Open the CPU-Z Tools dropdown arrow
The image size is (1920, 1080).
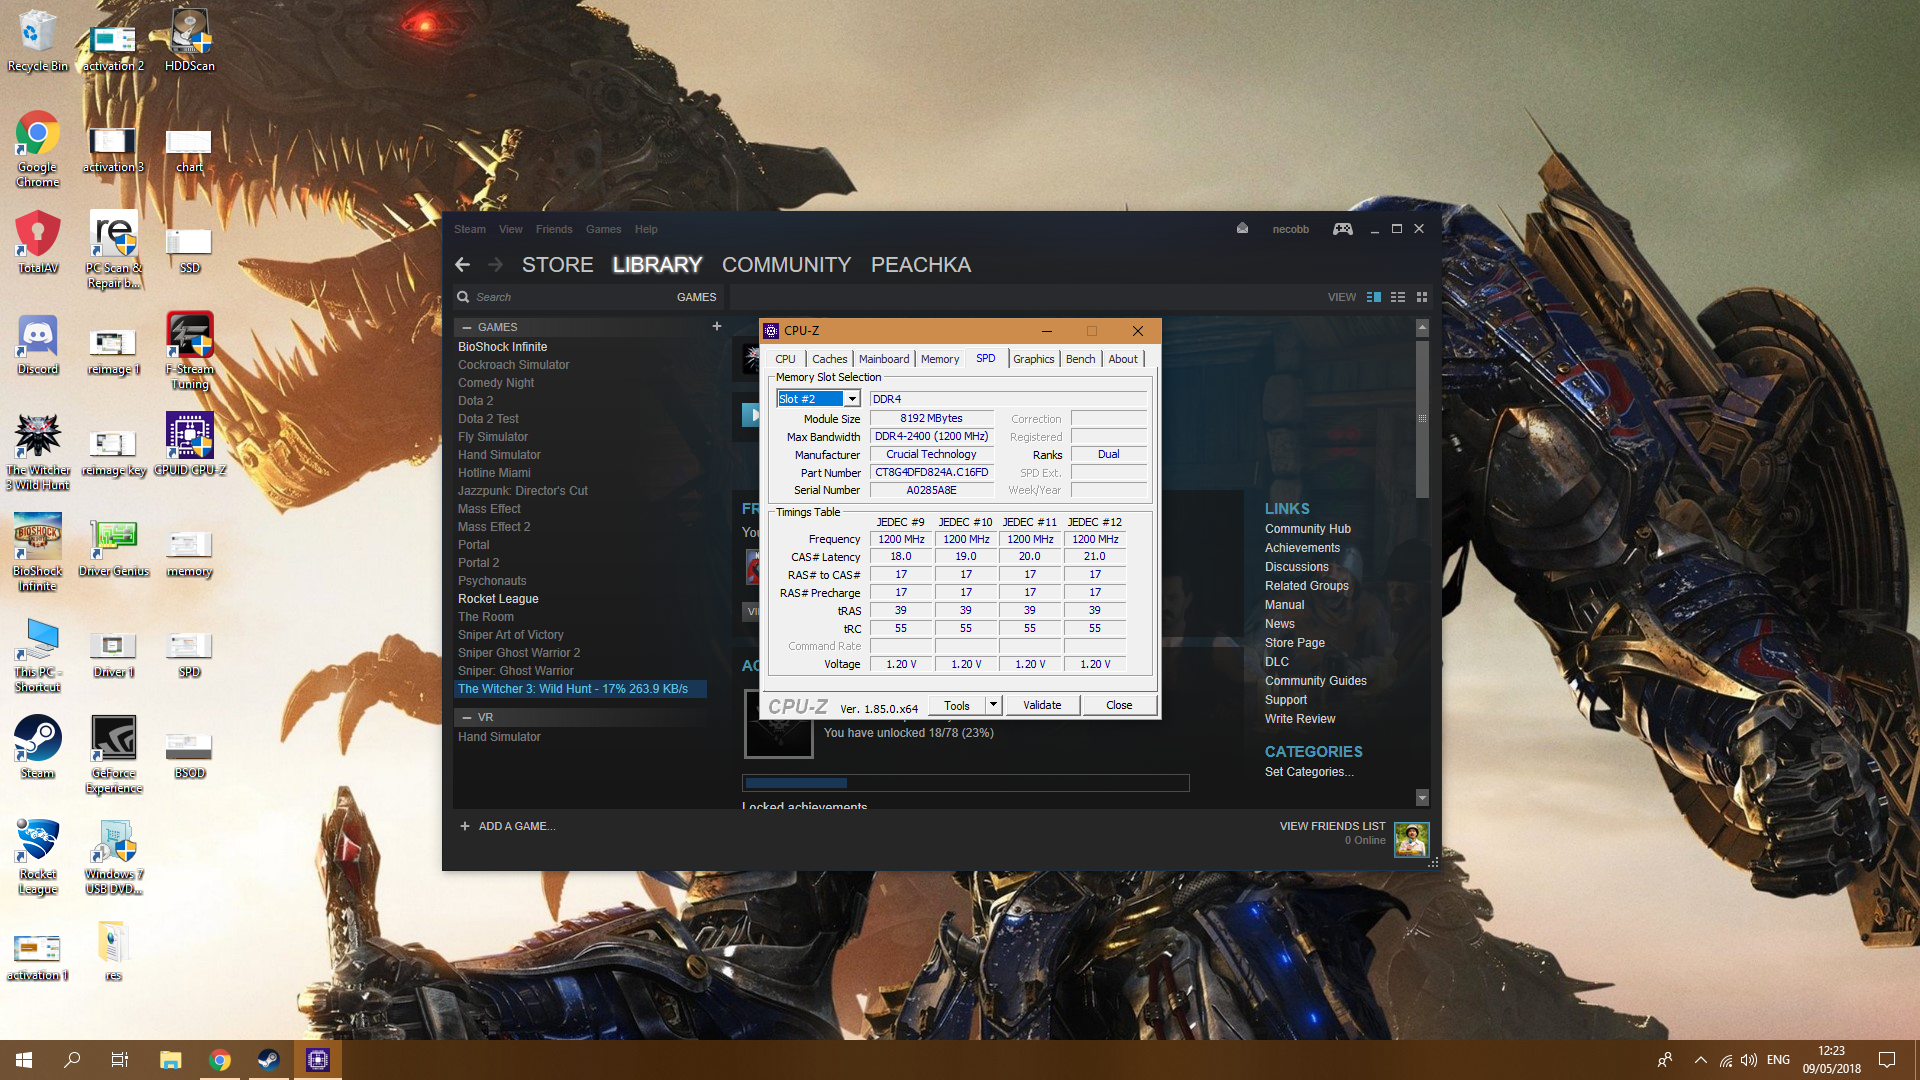click(x=993, y=705)
